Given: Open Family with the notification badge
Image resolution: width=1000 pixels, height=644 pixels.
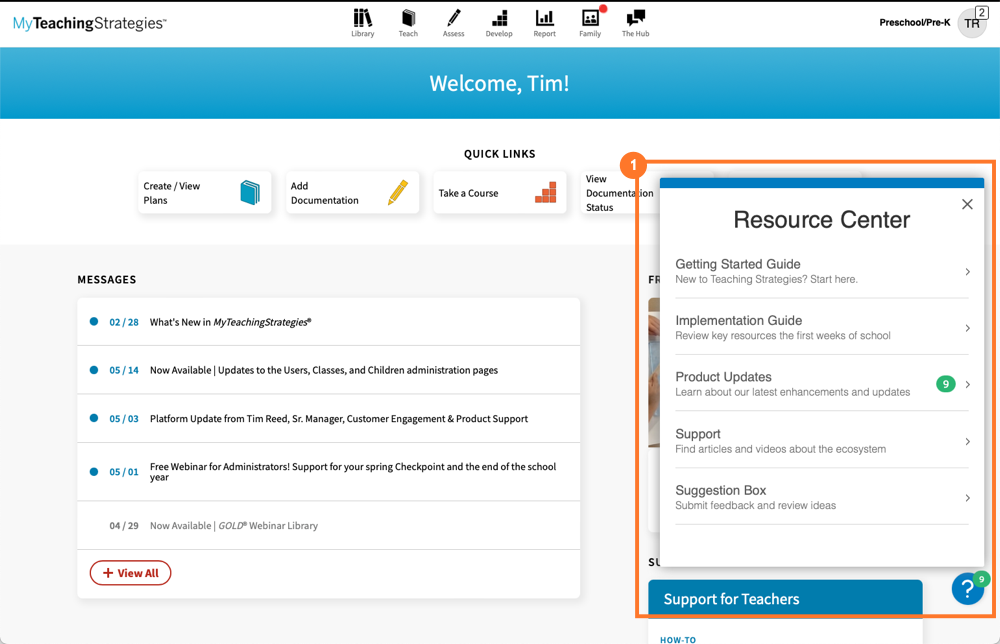Looking at the screenshot, I should pyautogui.click(x=589, y=22).
